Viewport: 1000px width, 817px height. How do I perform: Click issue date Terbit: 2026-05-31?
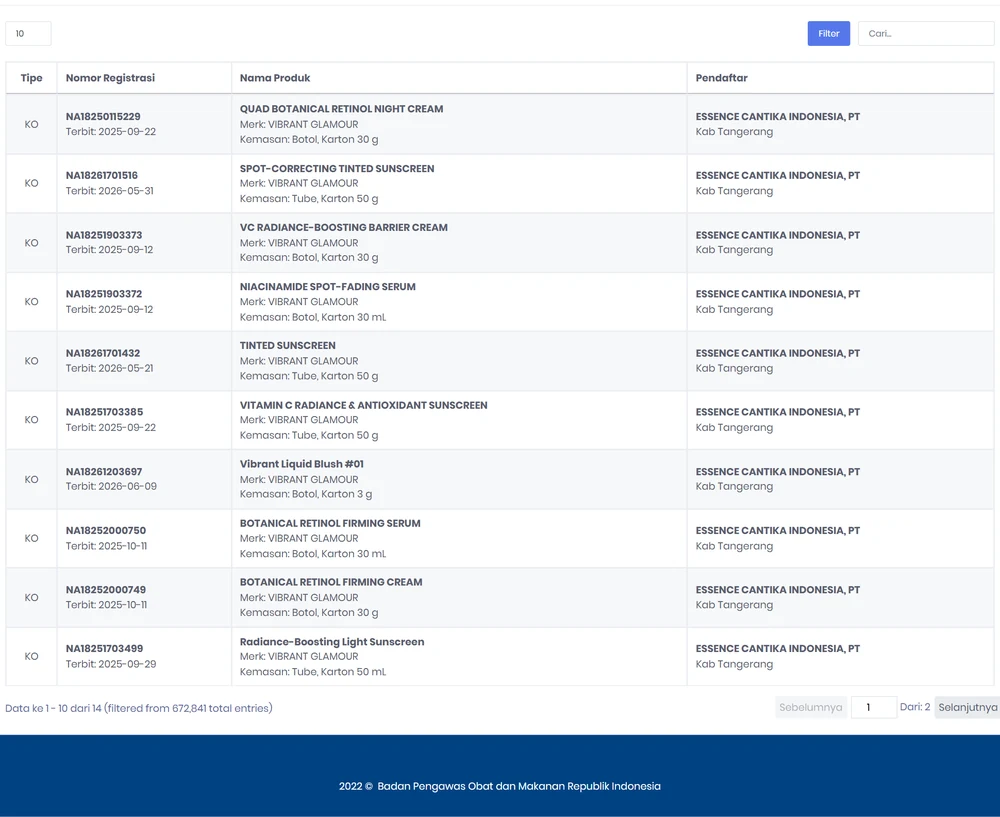point(110,191)
